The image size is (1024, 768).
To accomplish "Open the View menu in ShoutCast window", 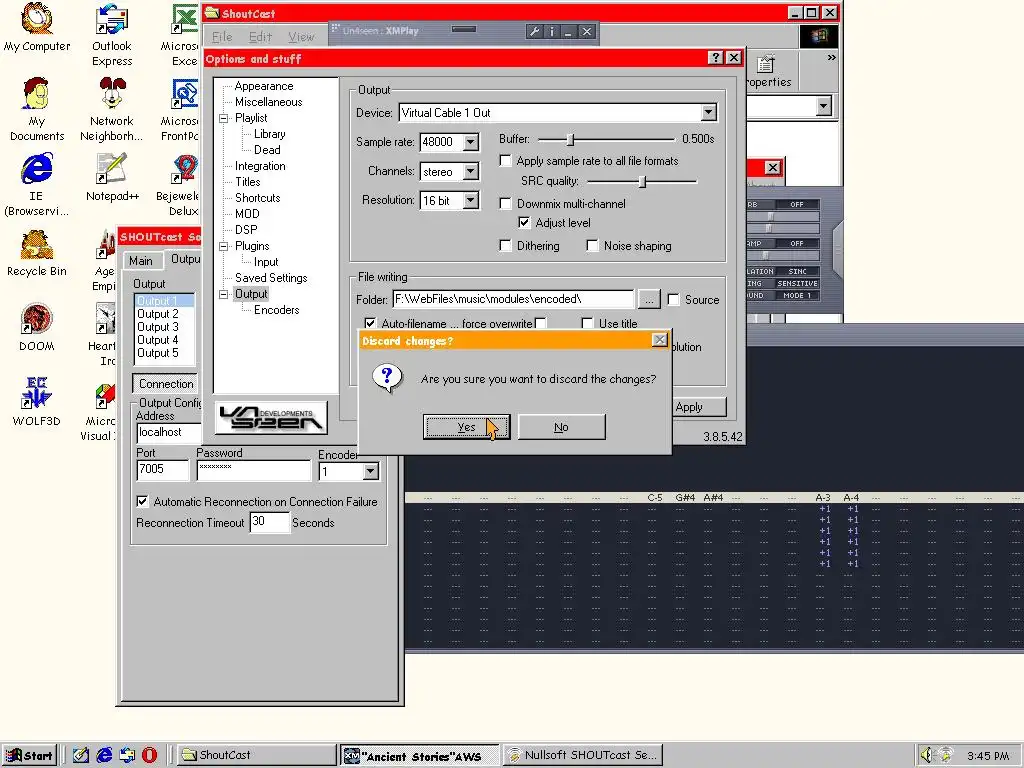I will [x=301, y=37].
